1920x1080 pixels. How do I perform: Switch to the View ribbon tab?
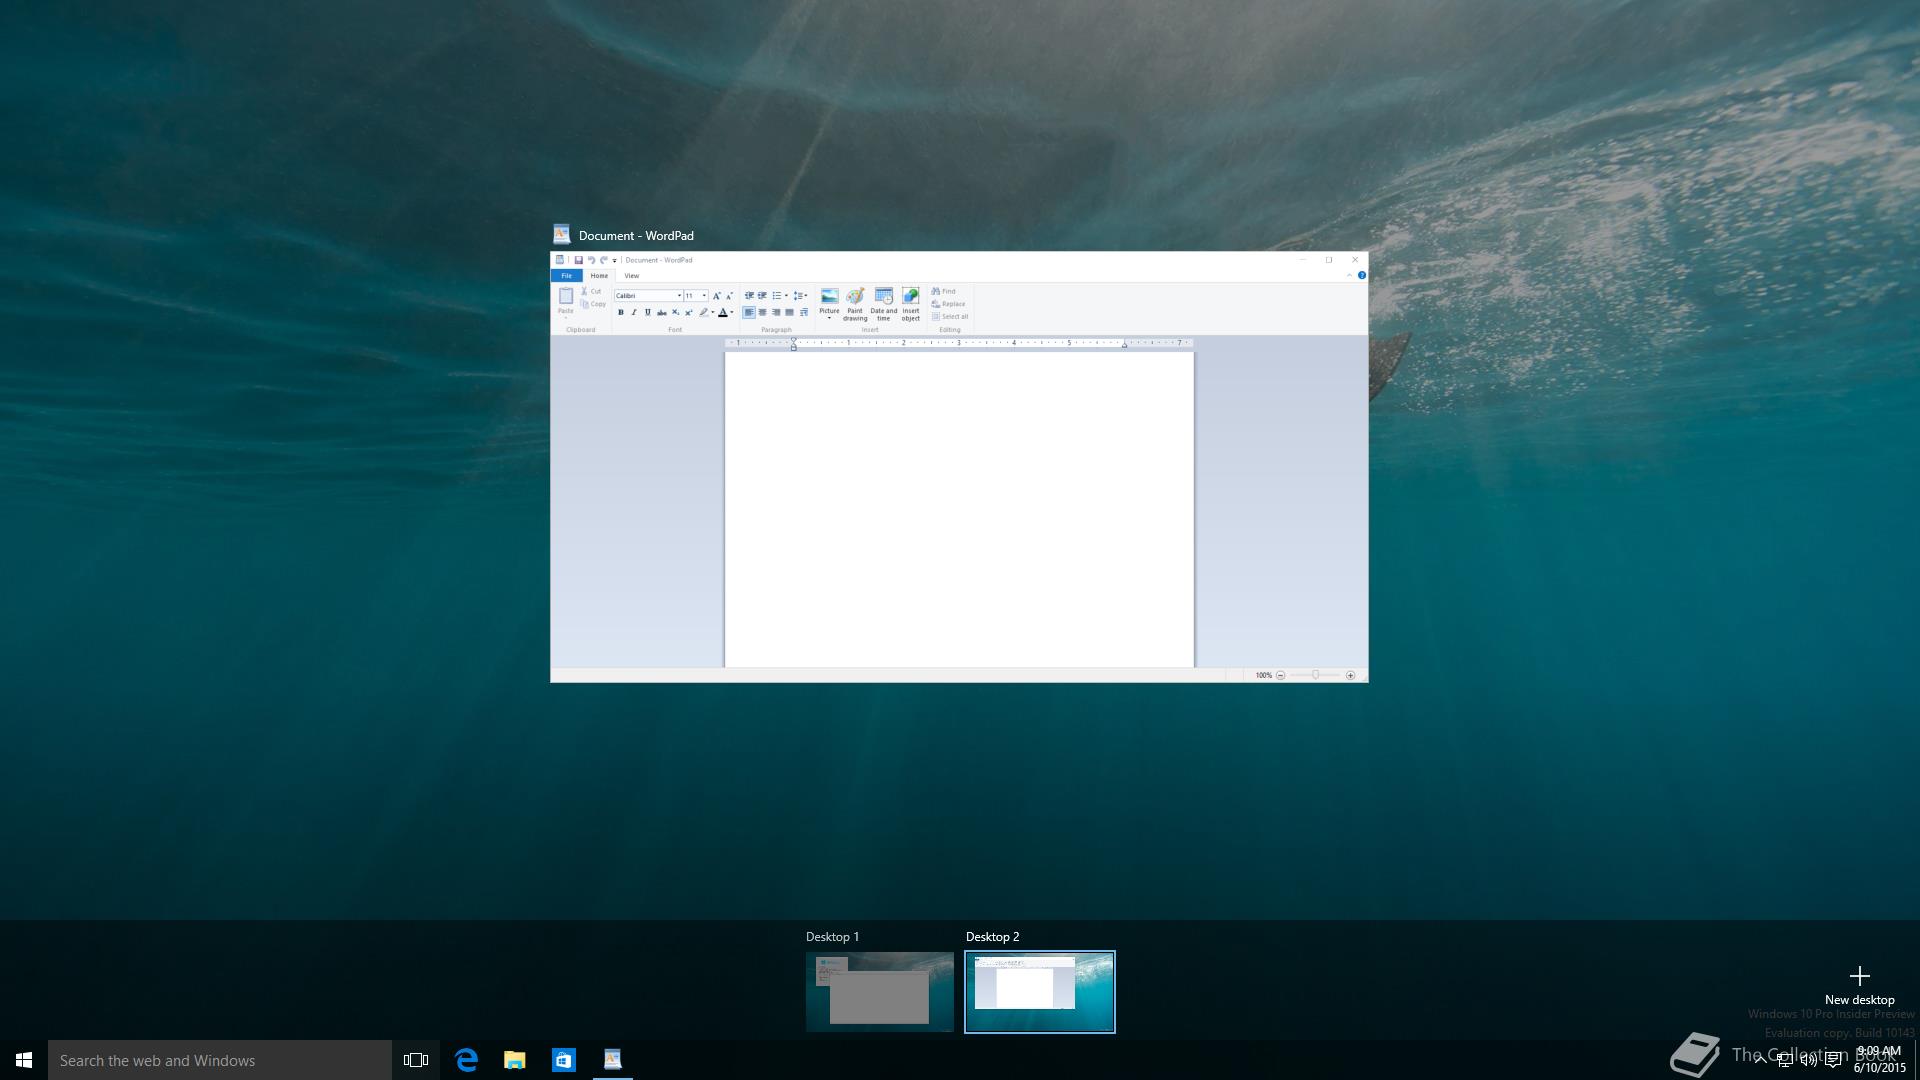pyautogui.click(x=632, y=276)
